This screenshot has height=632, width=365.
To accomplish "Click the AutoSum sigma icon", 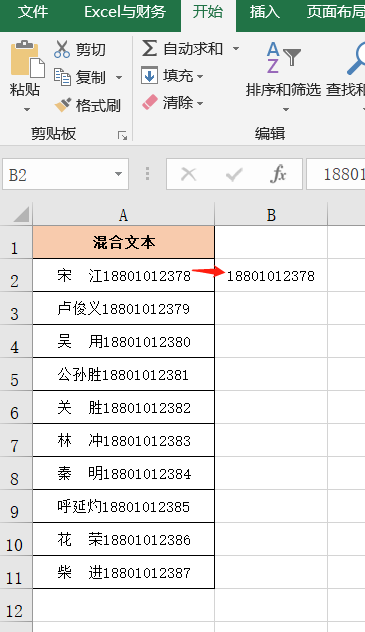I will click(x=149, y=49).
